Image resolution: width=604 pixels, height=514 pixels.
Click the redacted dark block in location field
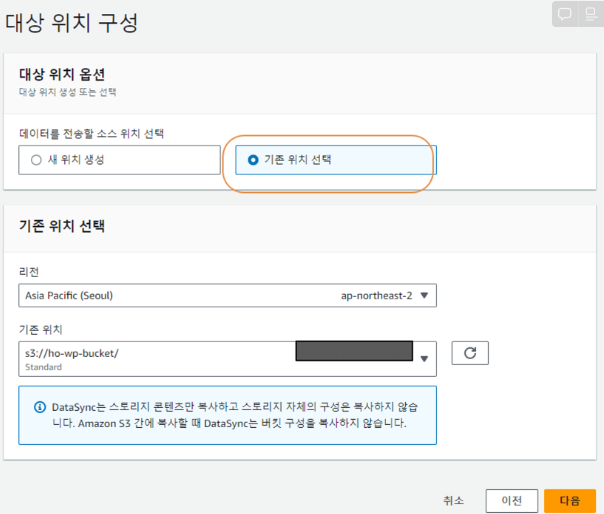coord(354,351)
